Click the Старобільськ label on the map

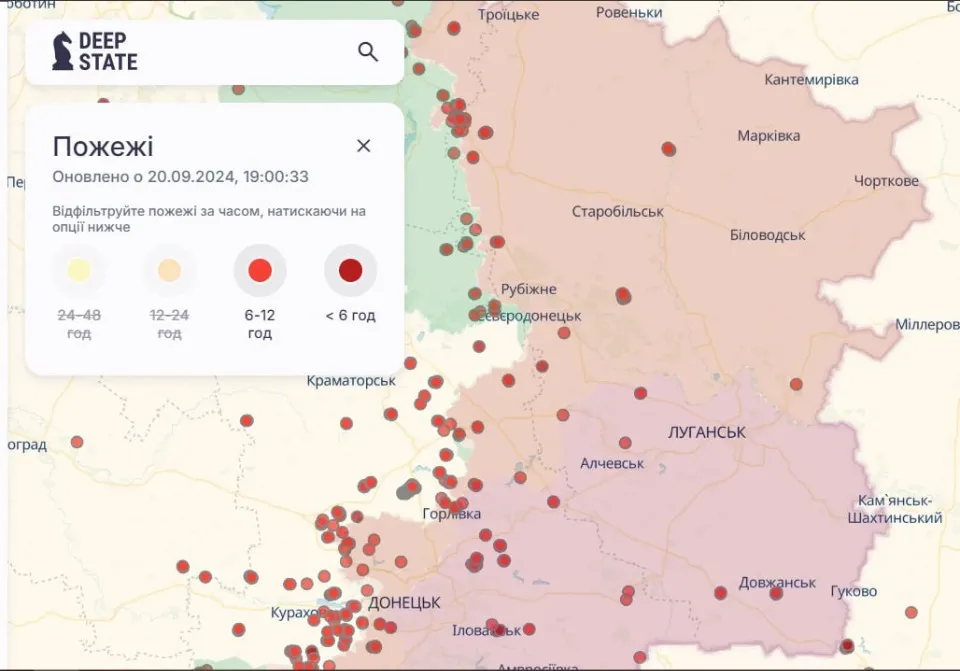618,211
